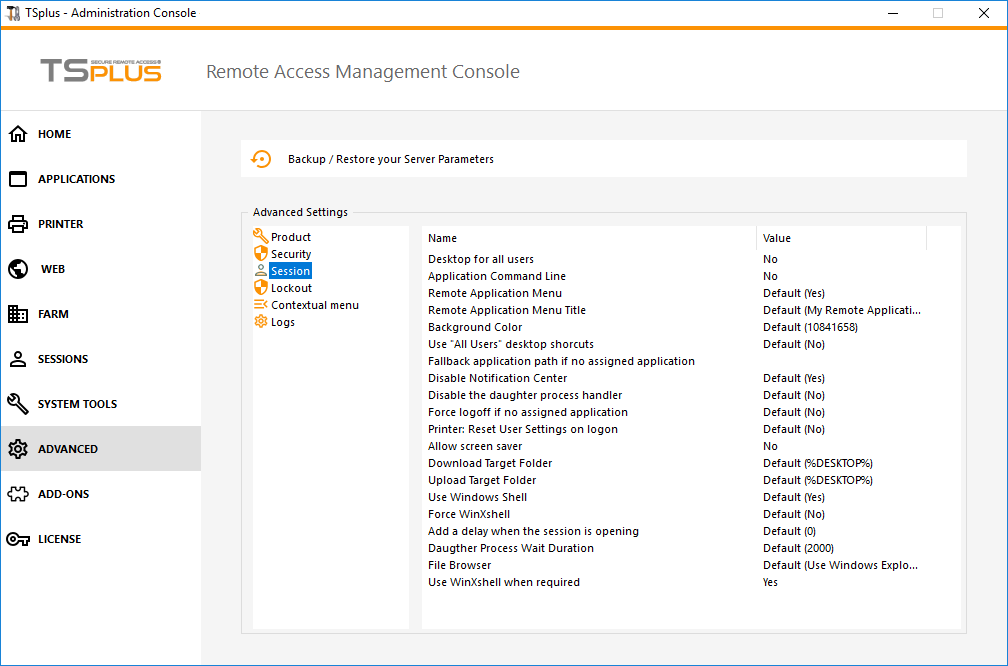The height and width of the screenshot is (666, 1008).
Task: Go to the Sessions menu section
Action: [x=63, y=359]
